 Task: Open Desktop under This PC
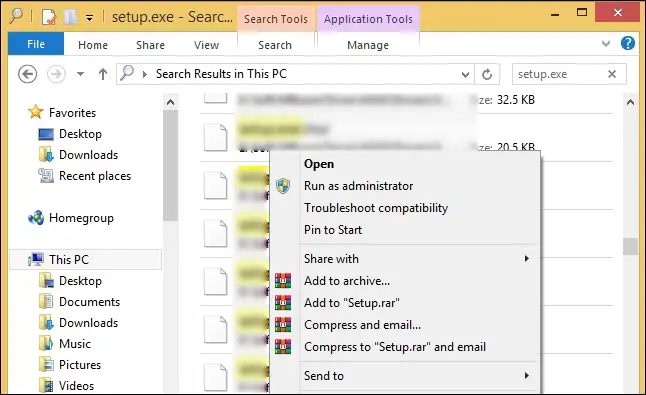click(x=80, y=281)
